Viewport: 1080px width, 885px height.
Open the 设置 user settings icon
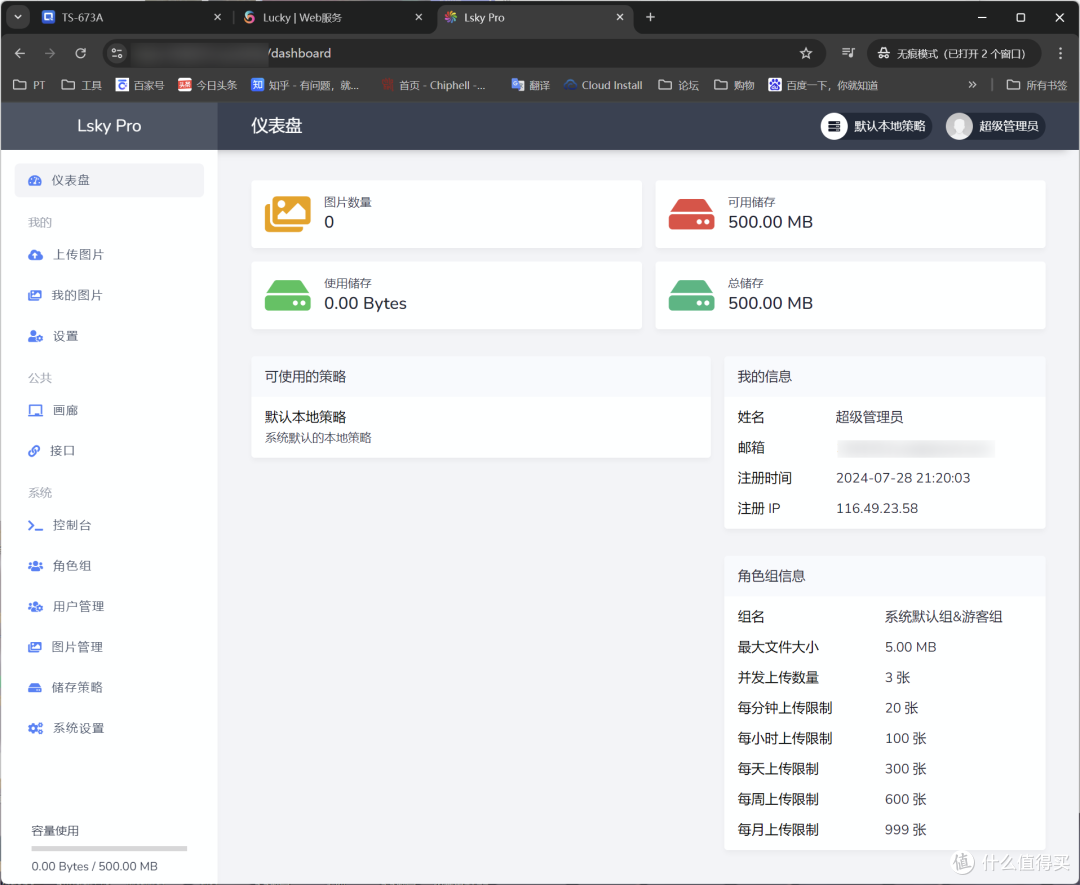(35, 336)
